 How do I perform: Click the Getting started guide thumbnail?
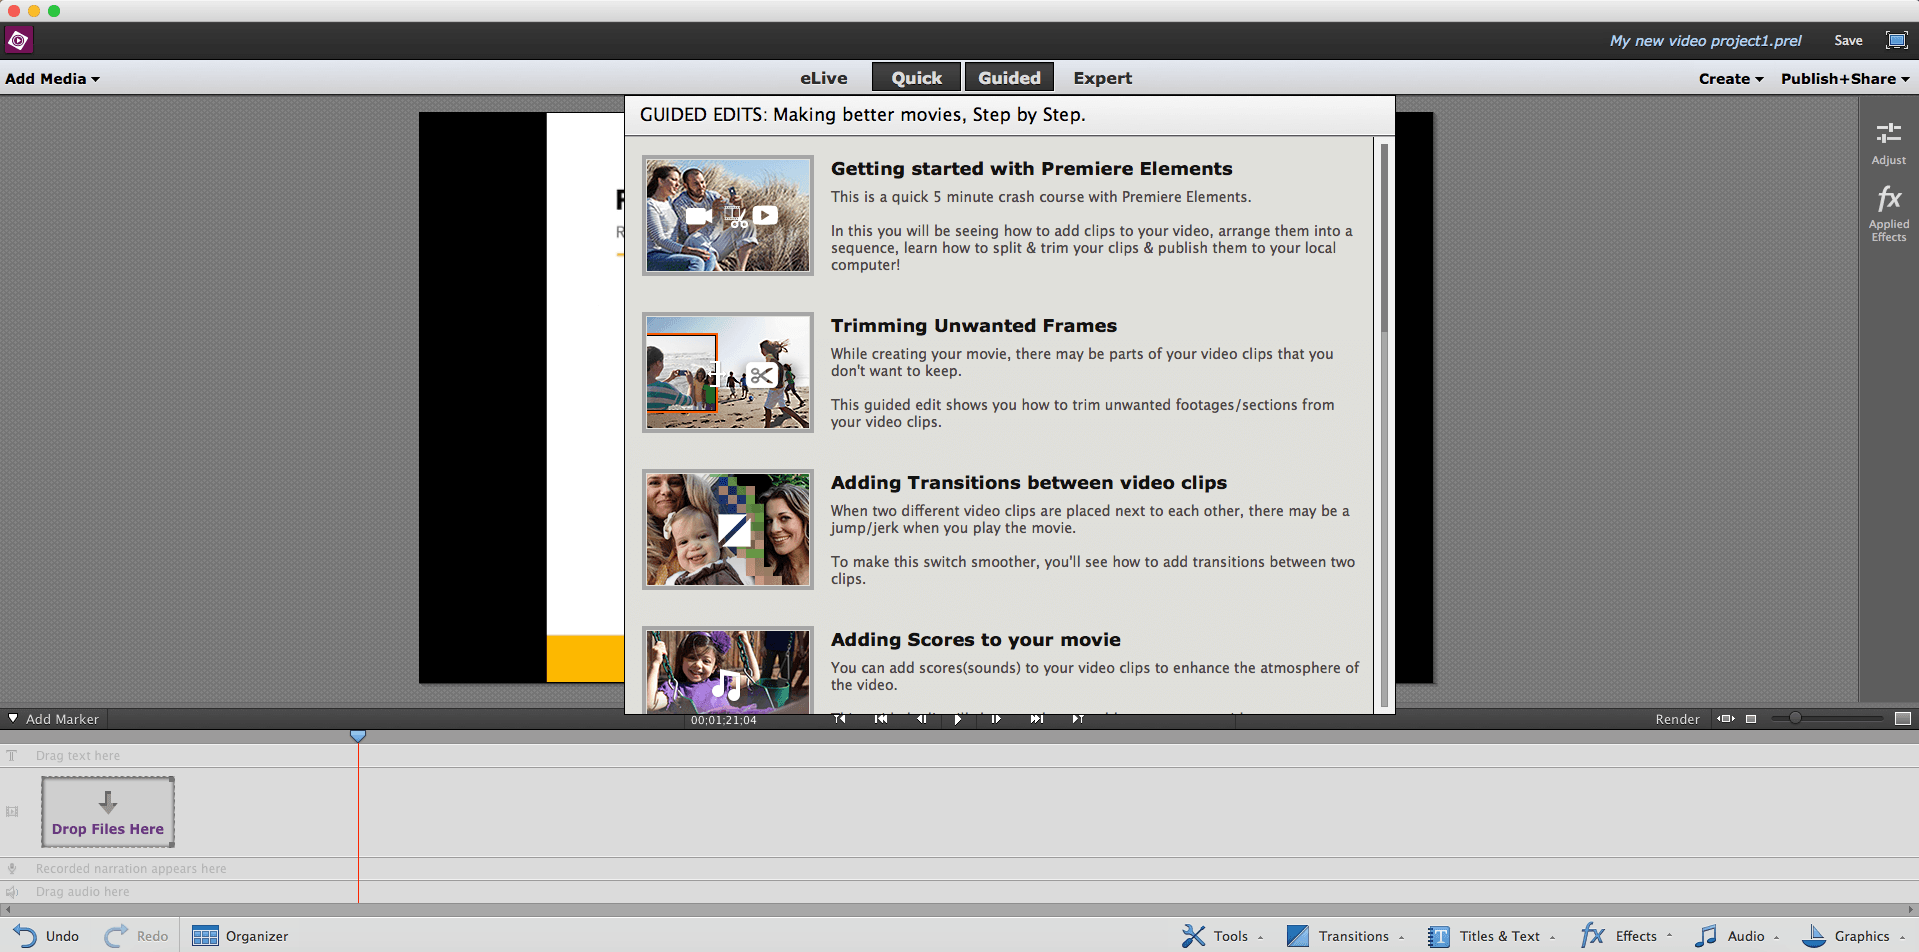(728, 215)
